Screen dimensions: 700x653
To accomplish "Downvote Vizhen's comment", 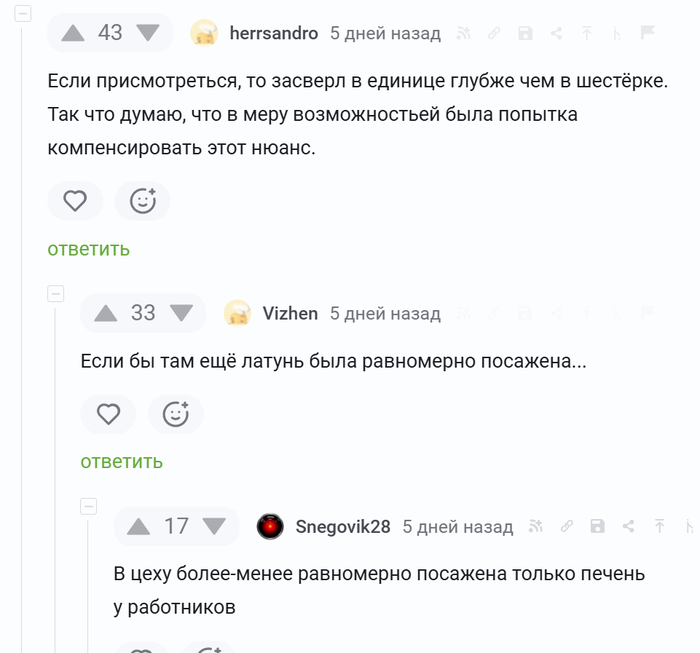I will (x=181, y=313).
